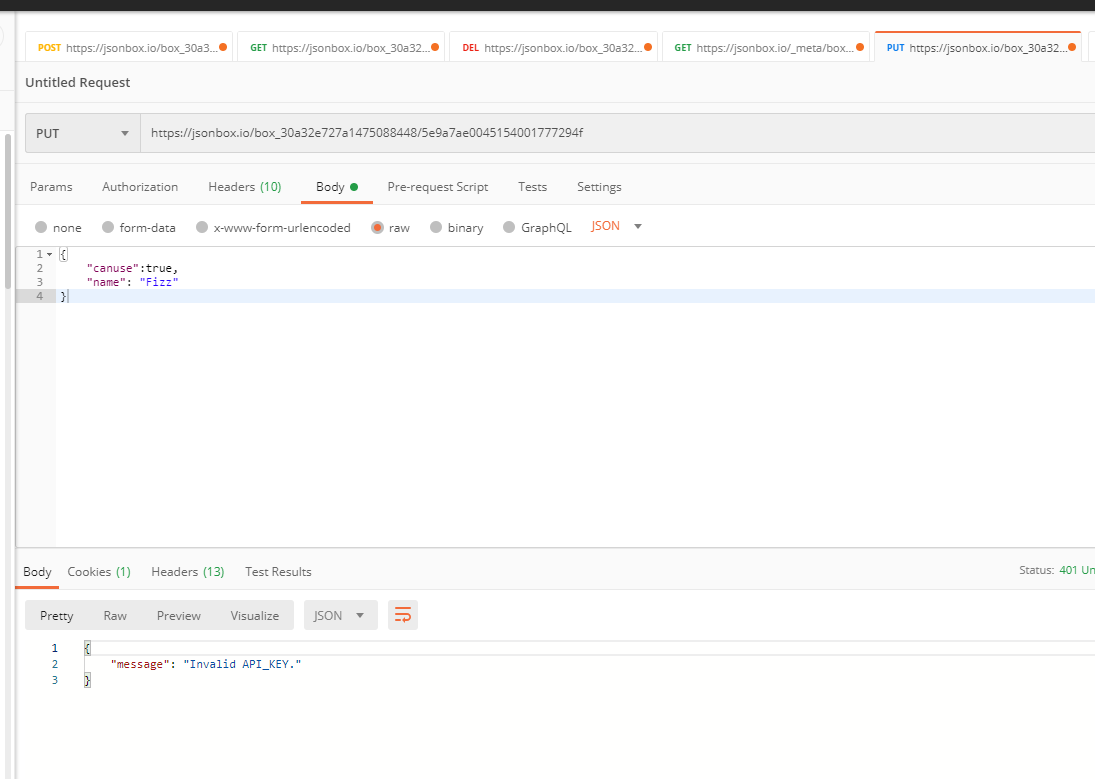Click unsaved changes dot on the POST tab
This screenshot has width=1095, height=779.
(x=222, y=46)
